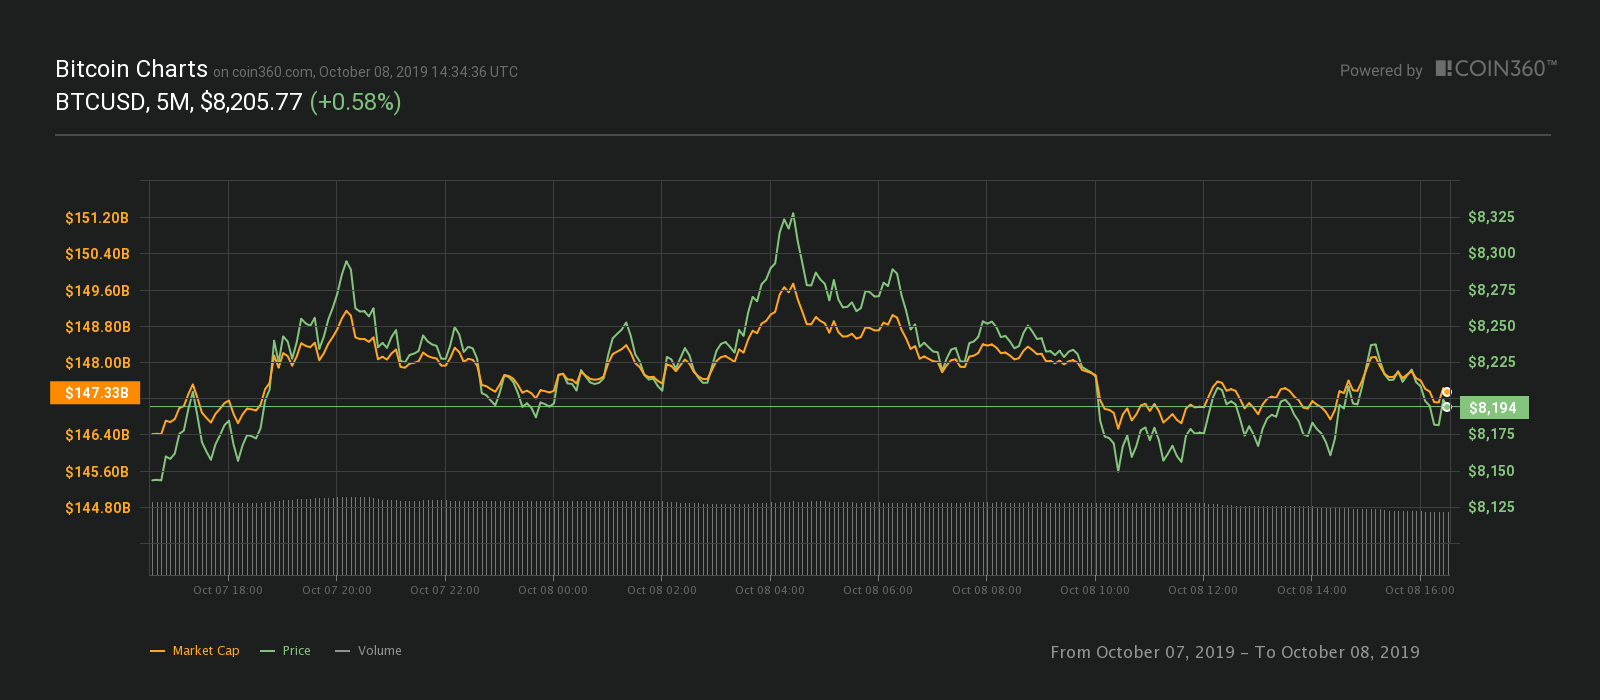Click the Oct 08 00:00 time label
Viewport: 1600px width, 700px height.
click(553, 590)
